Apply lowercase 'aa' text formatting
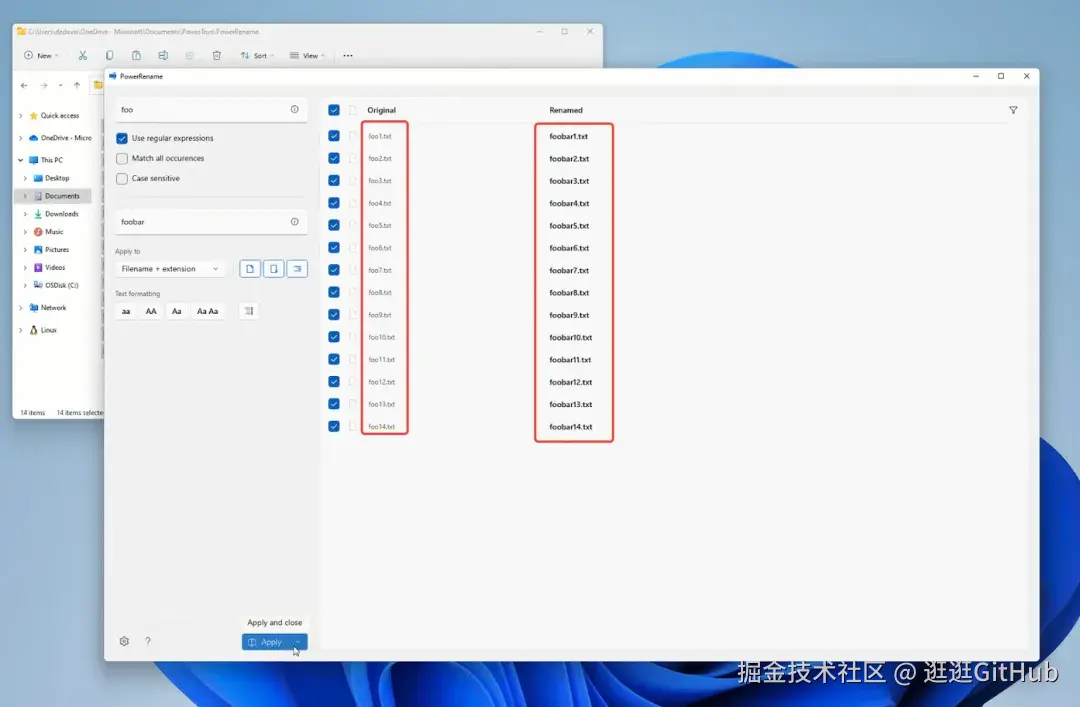Screen dimensions: 1080x707 [x=126, y=311]
